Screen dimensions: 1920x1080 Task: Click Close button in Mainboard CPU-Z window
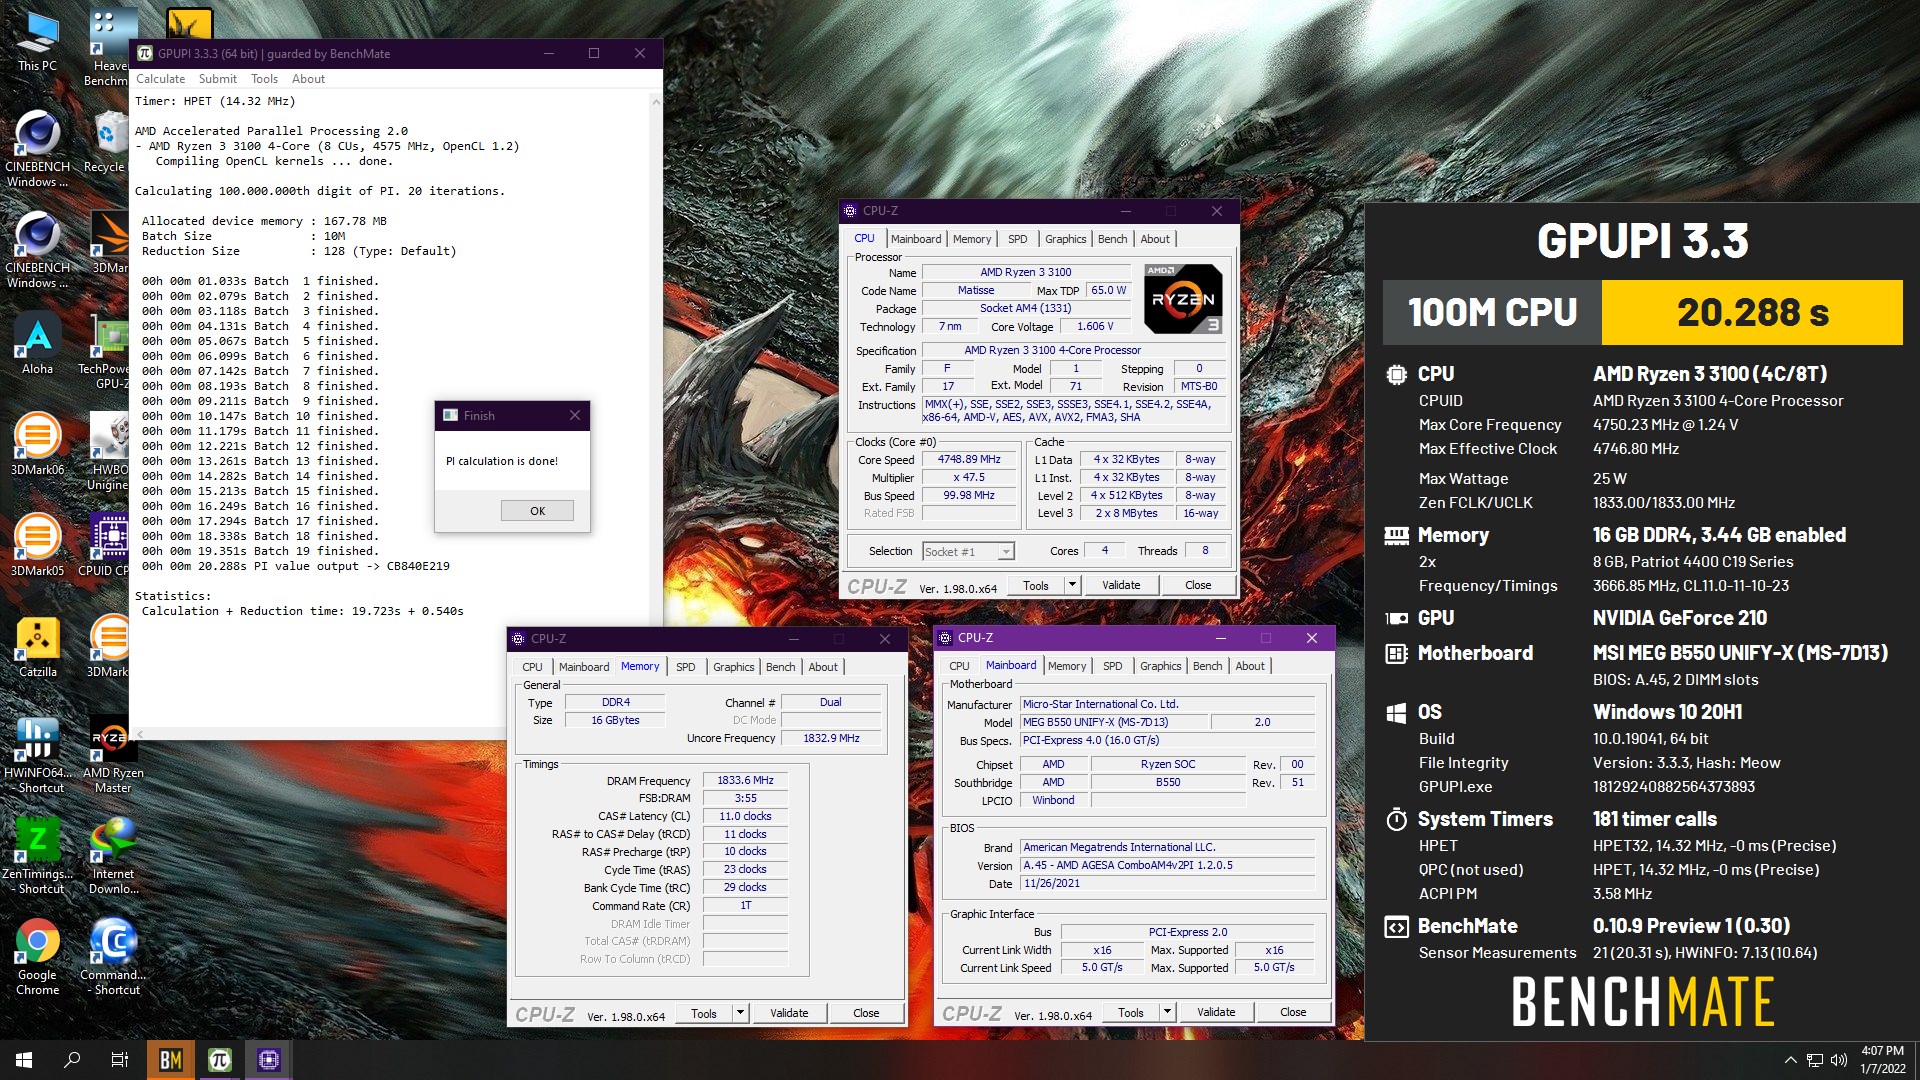pos(1293,1012)
